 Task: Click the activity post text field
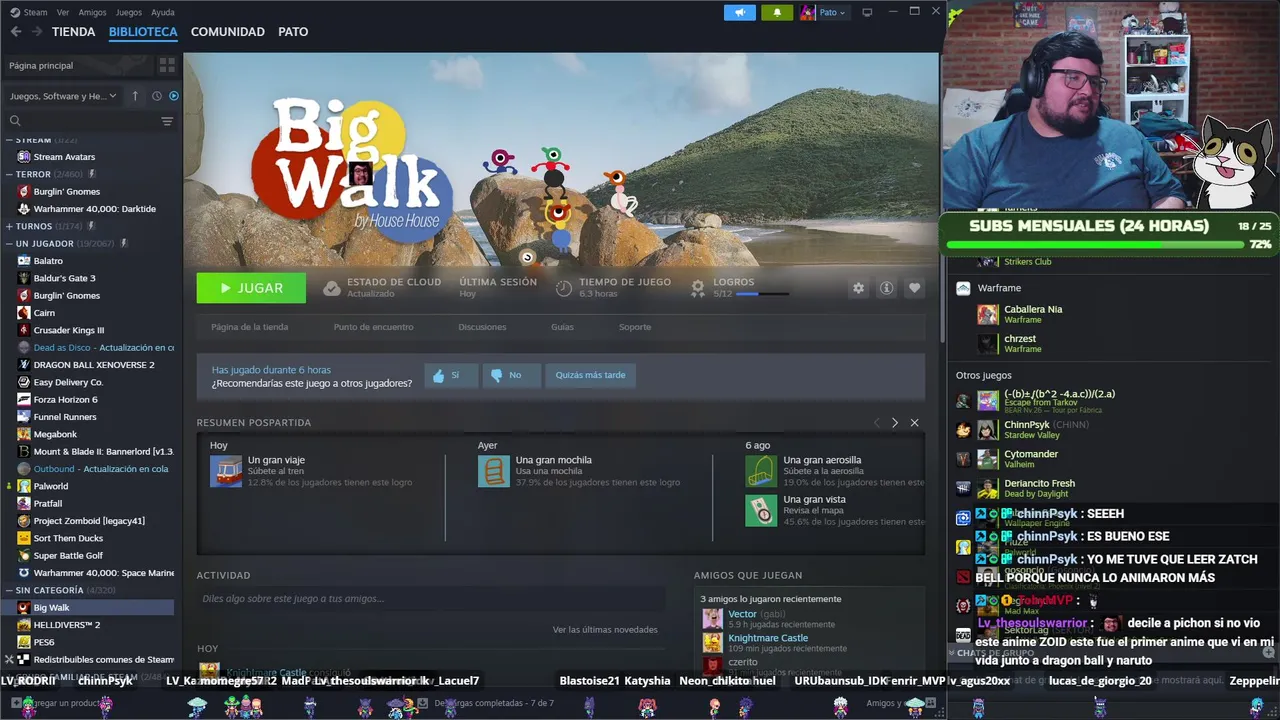[x=431, y=599]
